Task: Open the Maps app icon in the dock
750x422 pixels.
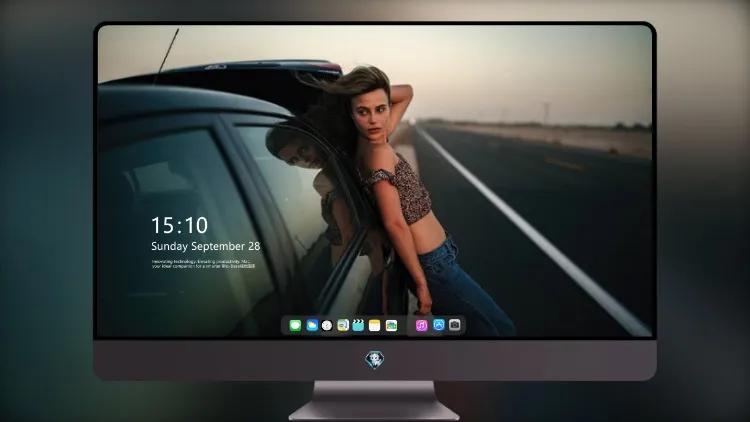Action: [x=343, y=325]
